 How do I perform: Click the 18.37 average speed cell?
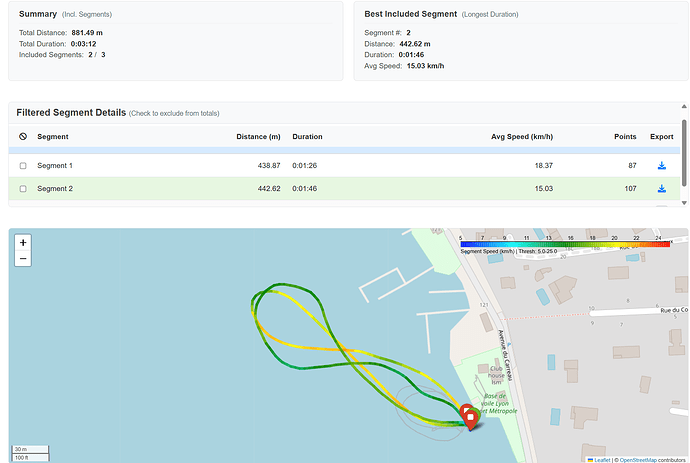544,165
